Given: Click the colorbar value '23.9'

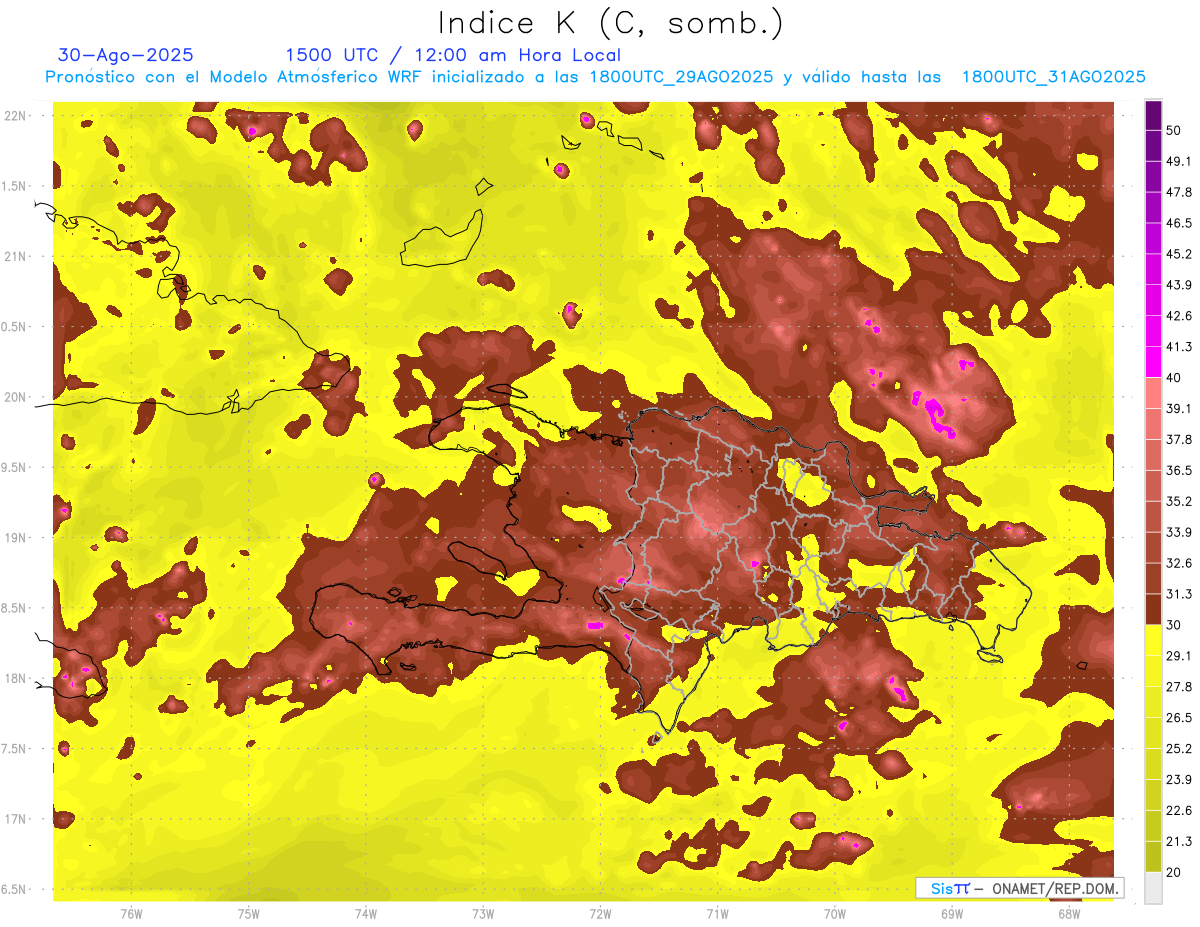Looking at the screenshot, I should point(1179,780).
